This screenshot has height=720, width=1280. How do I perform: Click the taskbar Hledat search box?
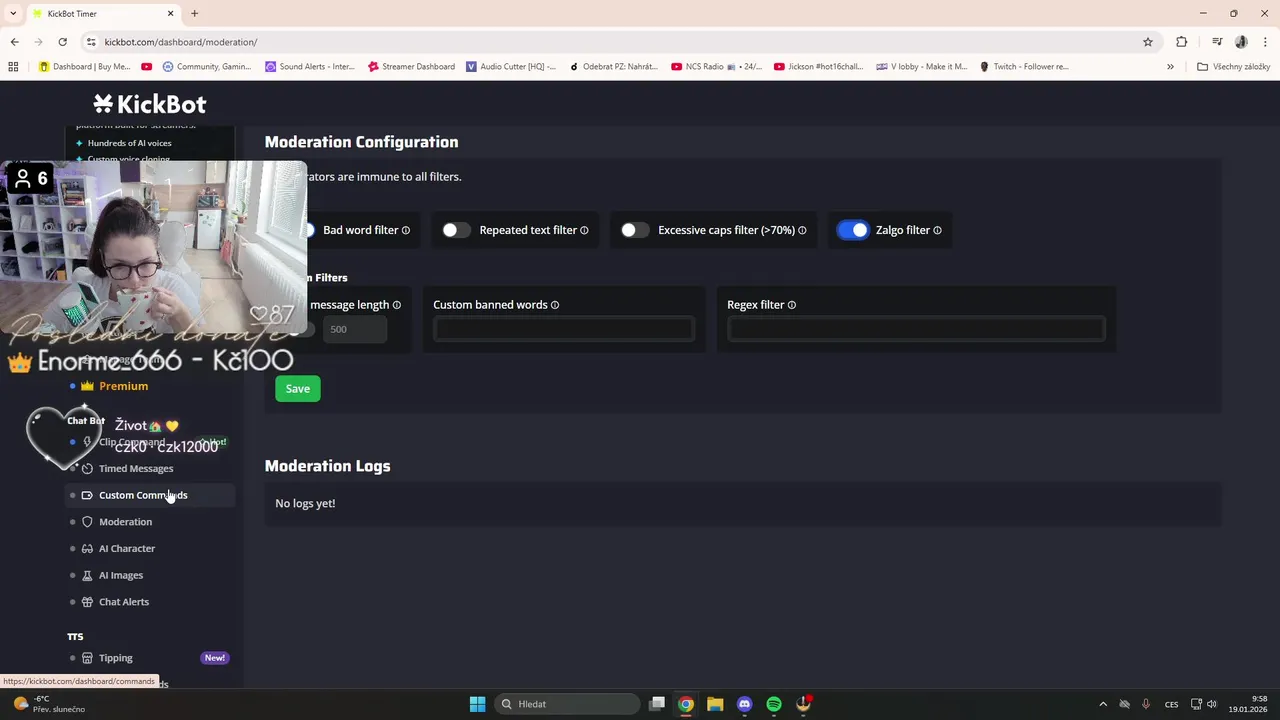568,704
